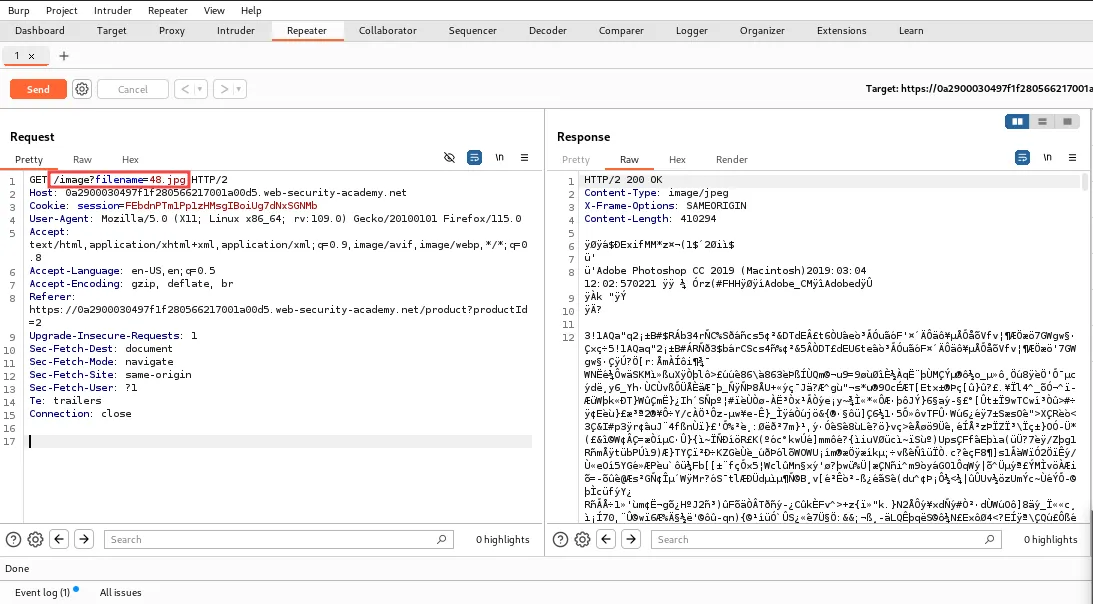Go to next match in Request search
The height and width of the screenshot is (604, 1093).
tap(84, 539)
